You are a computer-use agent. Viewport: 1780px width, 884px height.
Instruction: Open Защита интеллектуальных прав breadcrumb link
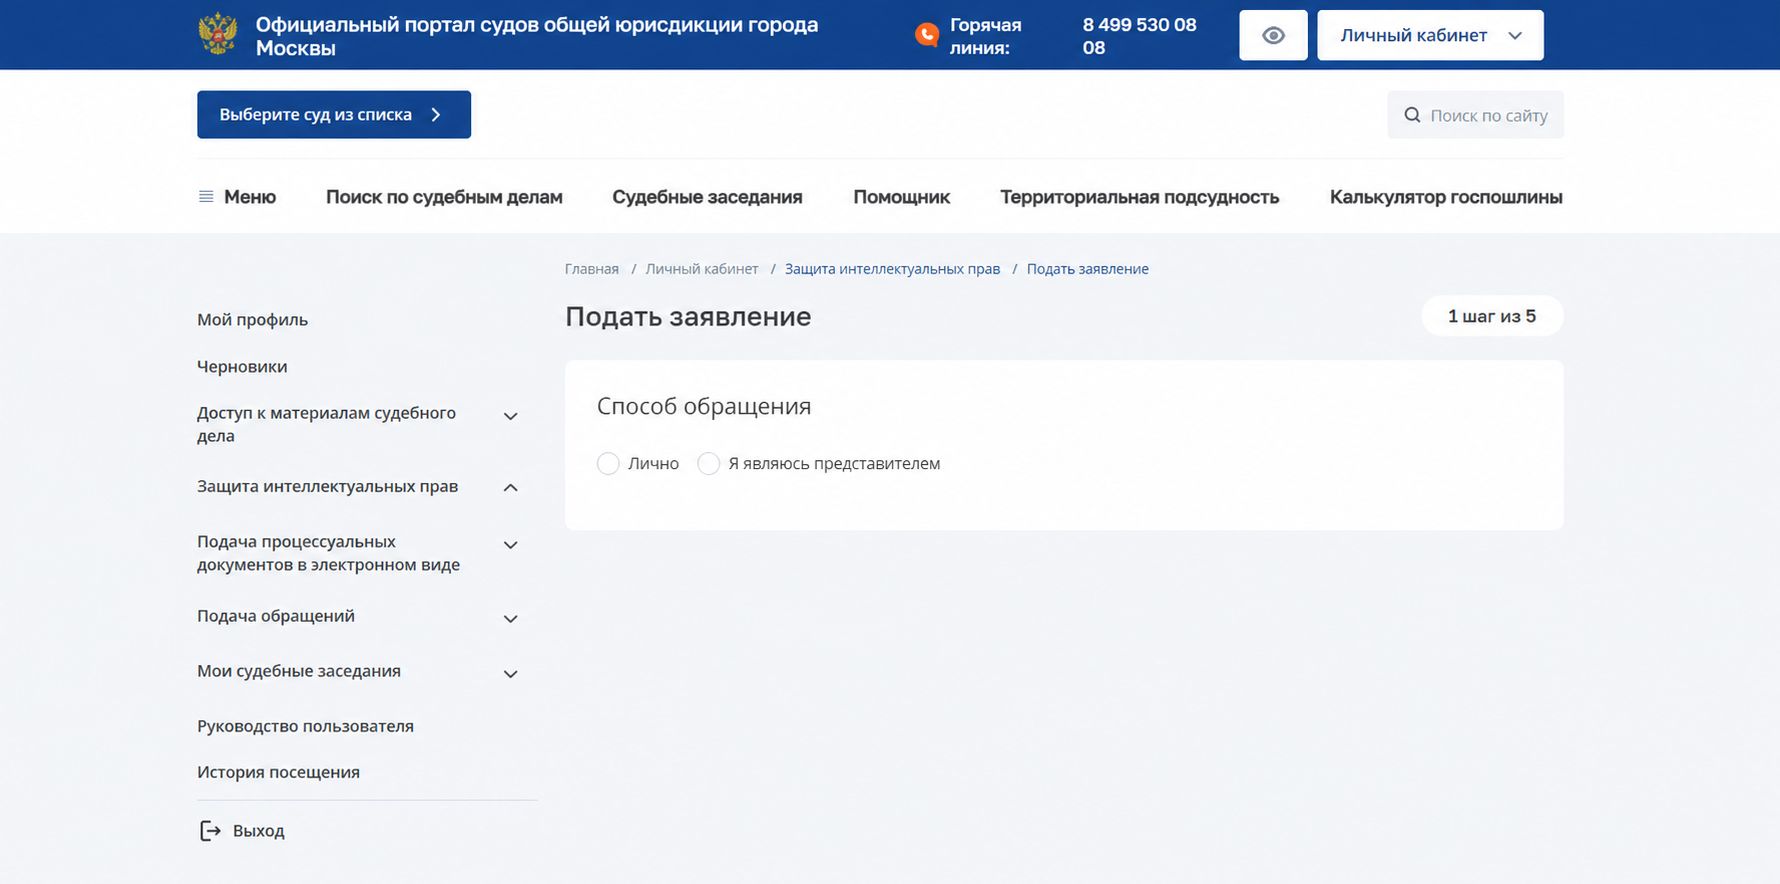(892, 269)
